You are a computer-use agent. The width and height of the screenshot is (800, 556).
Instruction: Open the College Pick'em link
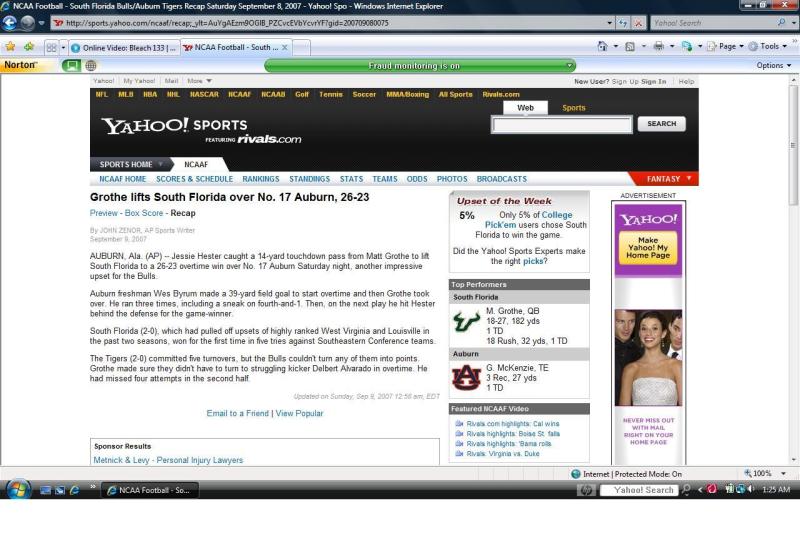pos(529,220)
